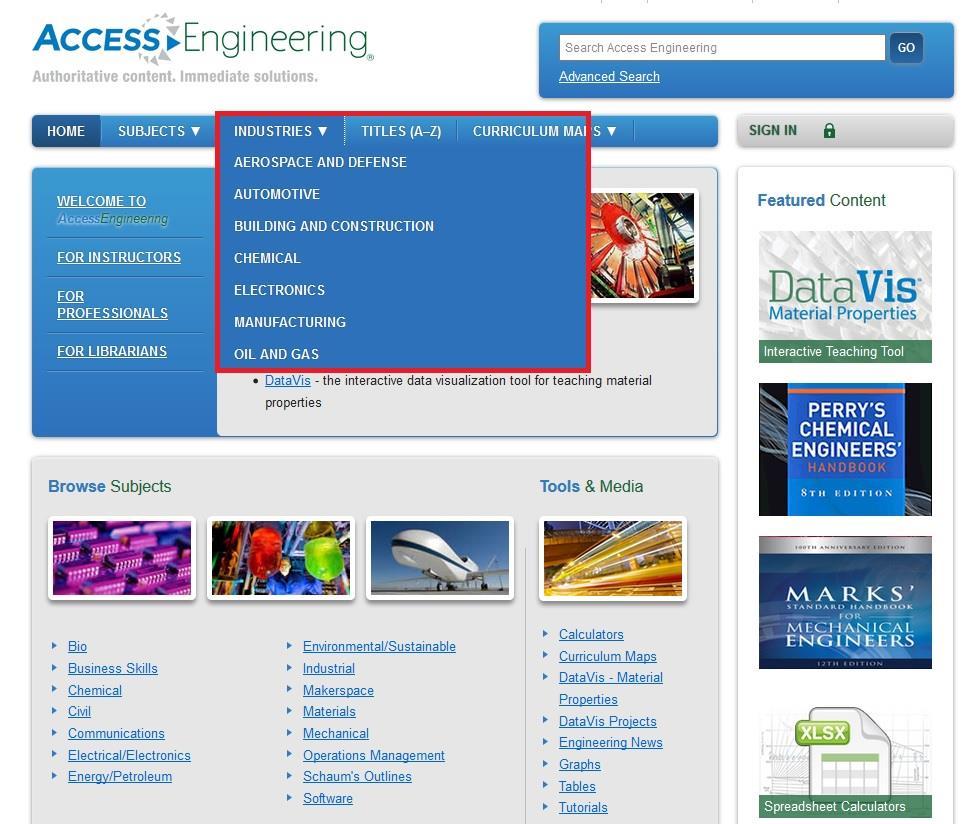Viewport: 965px width, 824px height.
Task: Click the purple circuit chips image
Action: 122,558
